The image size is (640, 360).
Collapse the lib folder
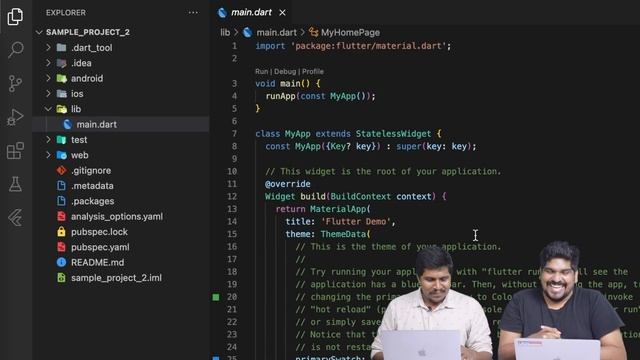point(48,109)
